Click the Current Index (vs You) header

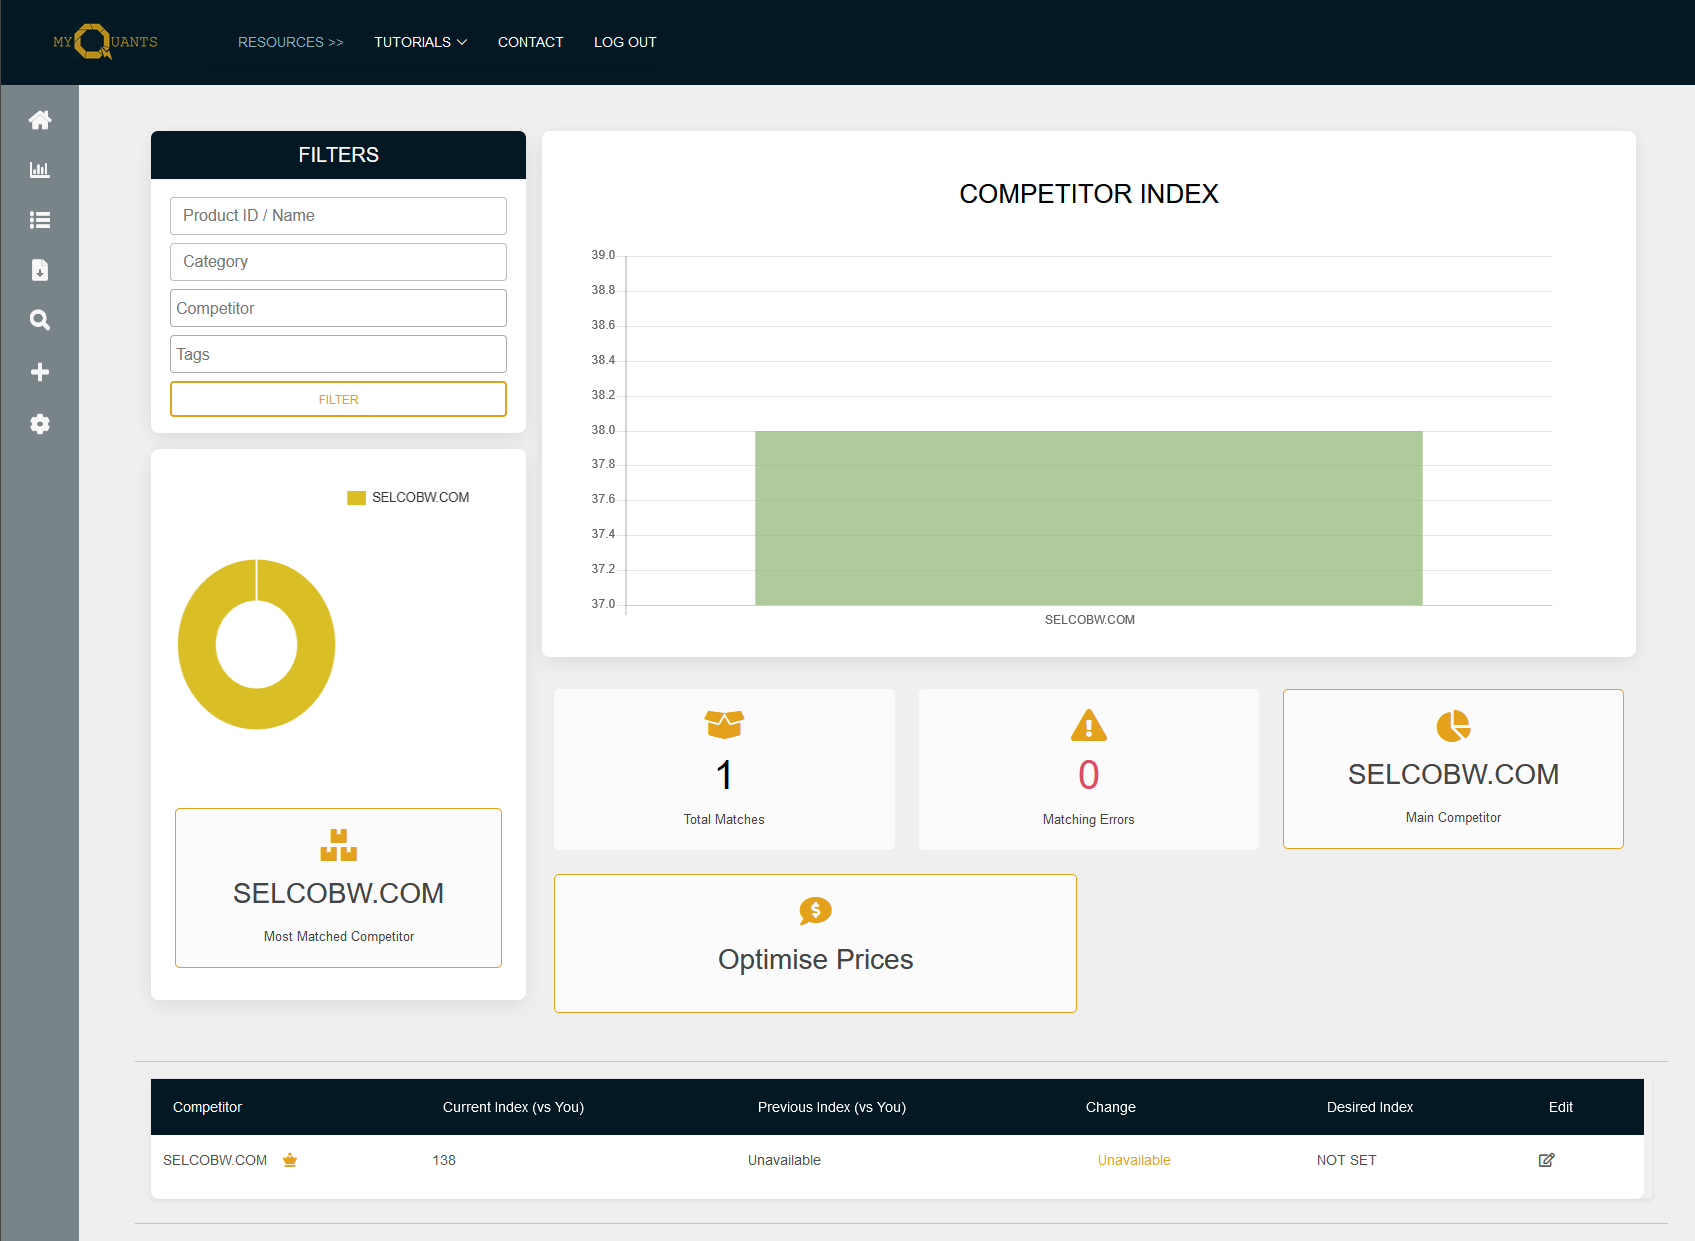513,1107
